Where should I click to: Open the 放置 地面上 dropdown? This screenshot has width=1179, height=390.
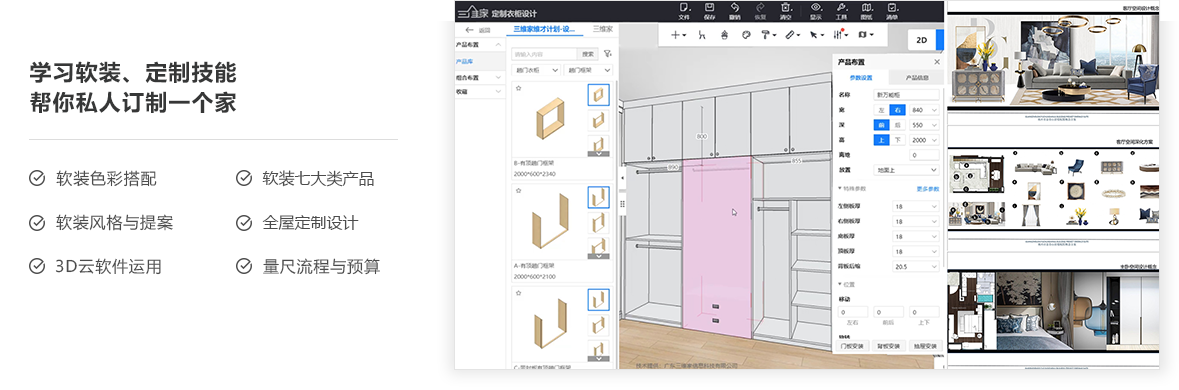(x=906, y=171)
